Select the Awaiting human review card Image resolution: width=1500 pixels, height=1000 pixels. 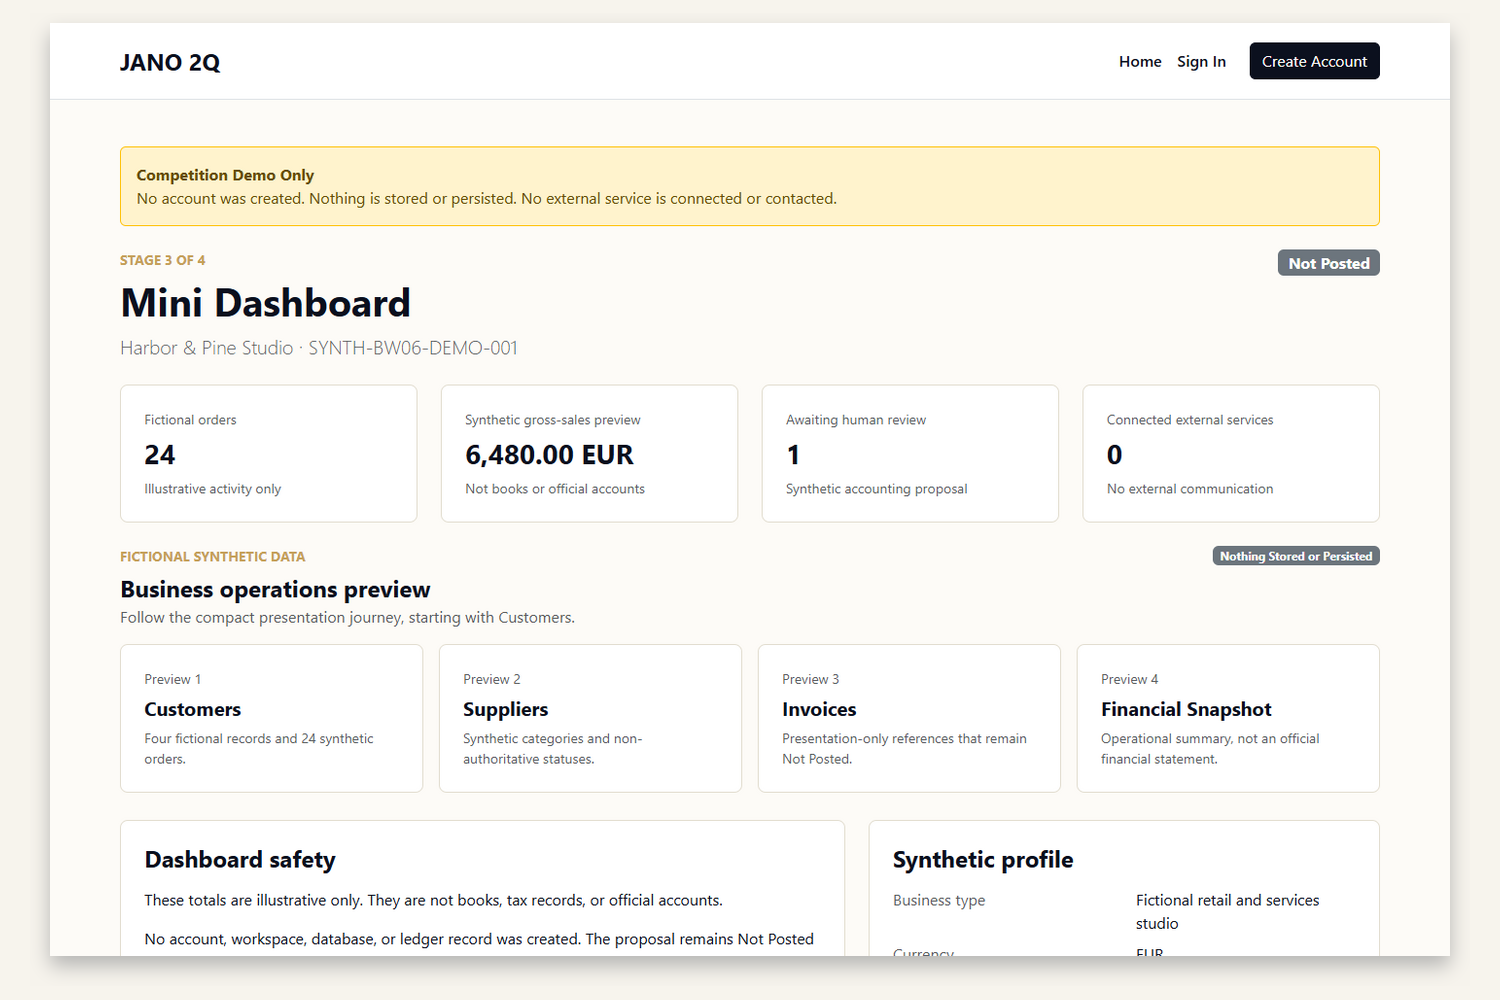(x=910, y=453)
